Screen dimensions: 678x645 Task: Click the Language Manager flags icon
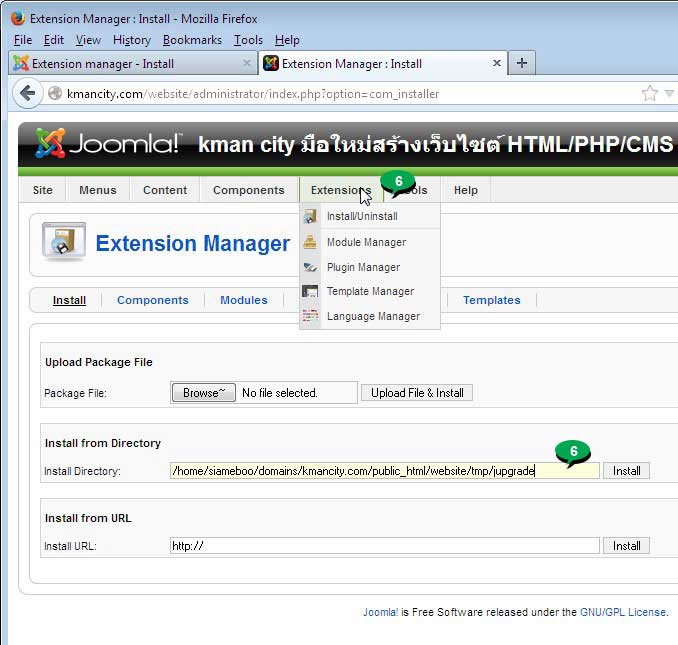310,316
